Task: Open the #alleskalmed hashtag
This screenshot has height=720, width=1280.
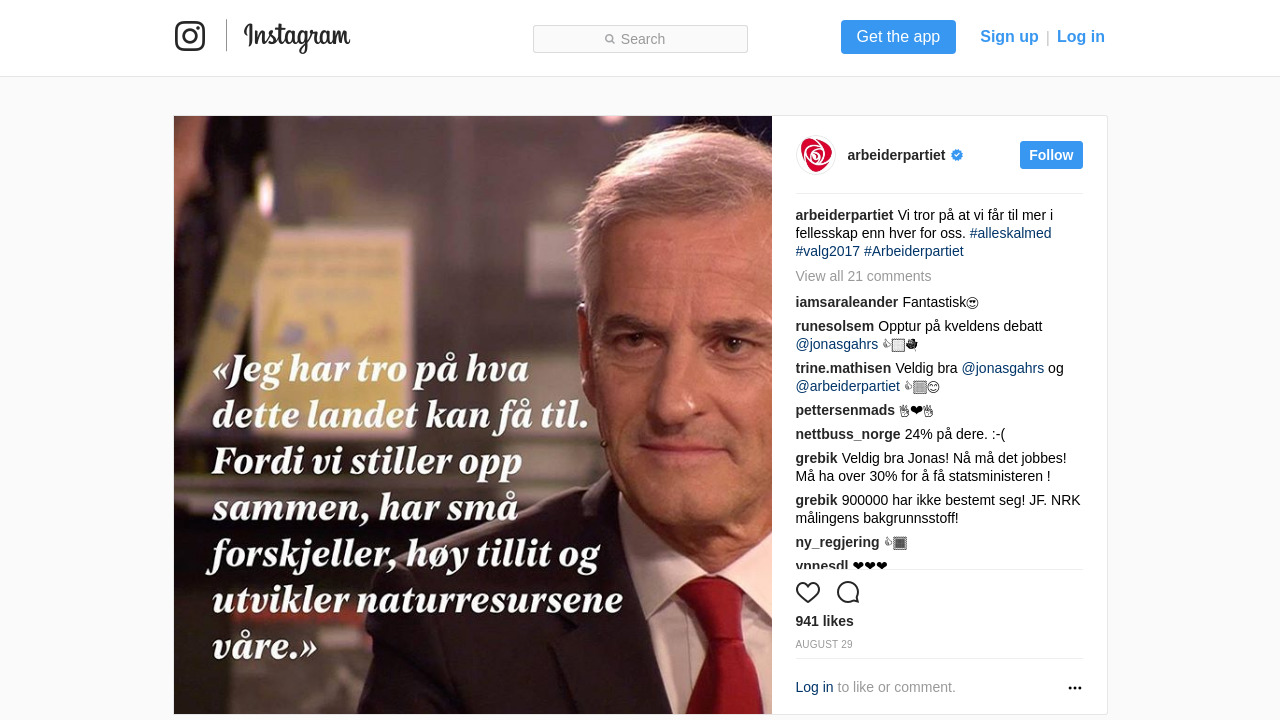Action: pyautogui.click(x=1010, y=233)
